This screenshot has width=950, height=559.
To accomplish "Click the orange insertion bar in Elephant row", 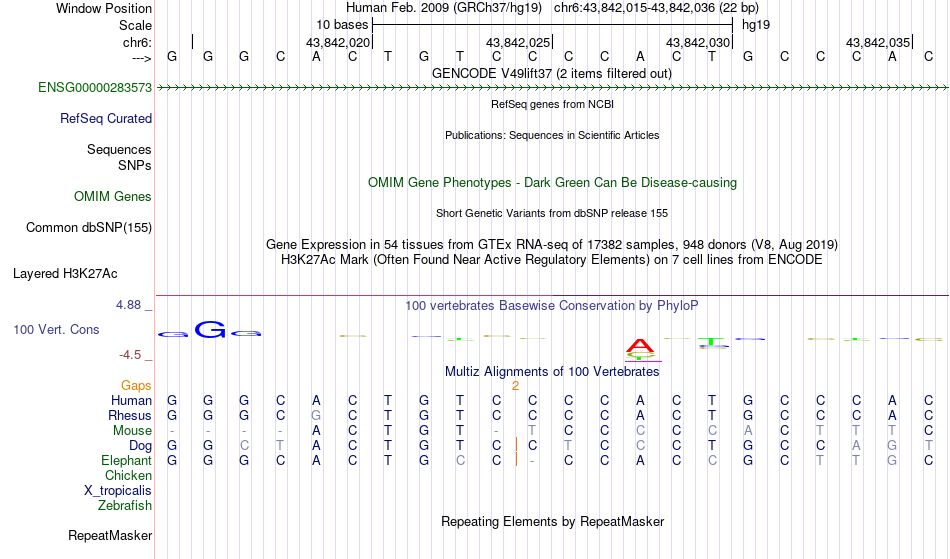I will [x=516, y=460].
